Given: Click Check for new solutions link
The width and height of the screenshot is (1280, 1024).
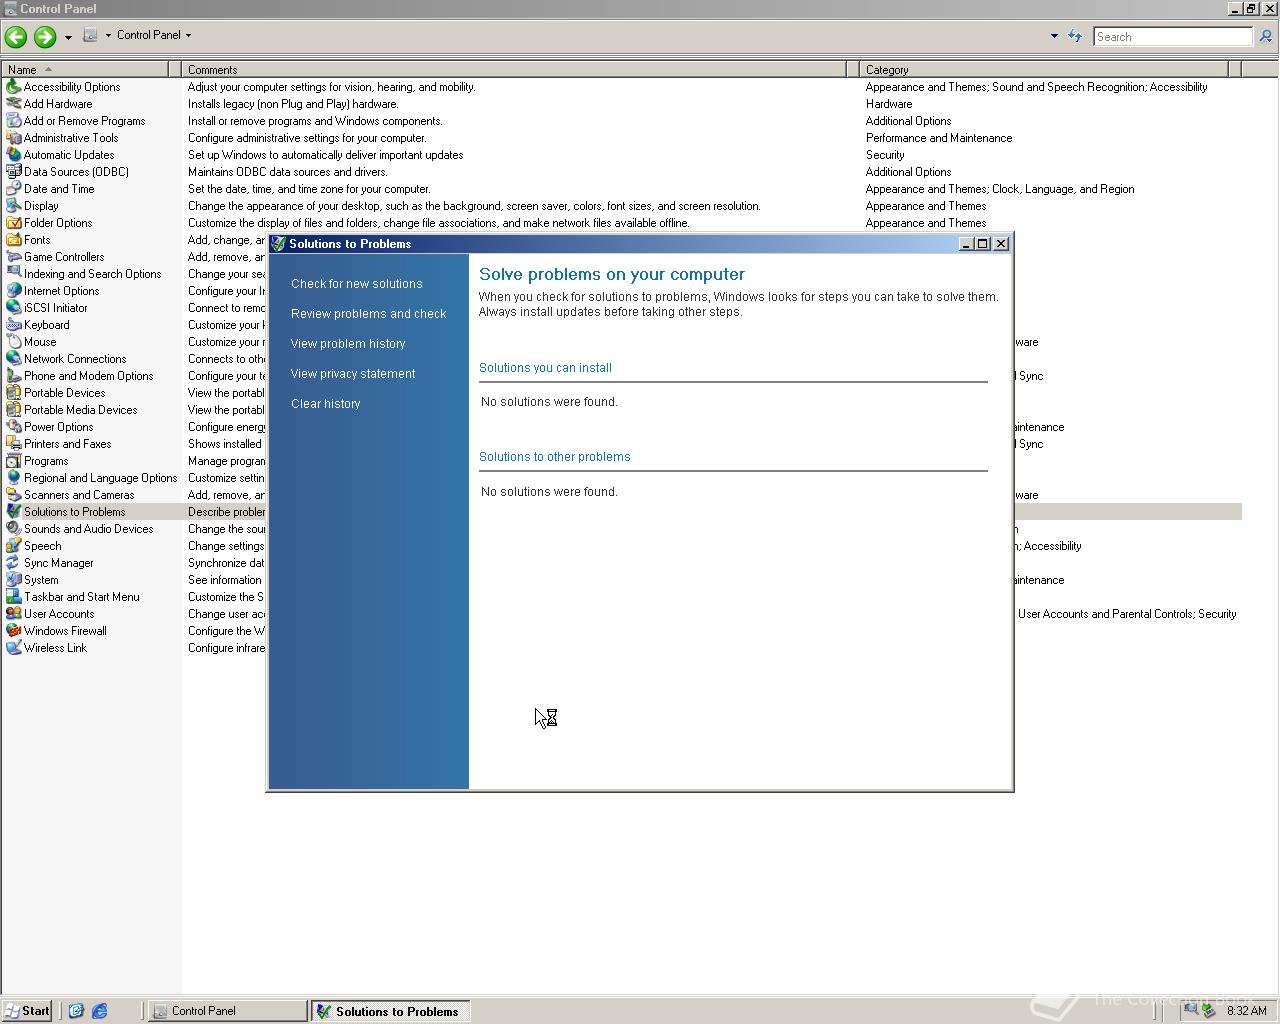Looking at the screenshot, I should pyautogui.click(x=356, y=284).
